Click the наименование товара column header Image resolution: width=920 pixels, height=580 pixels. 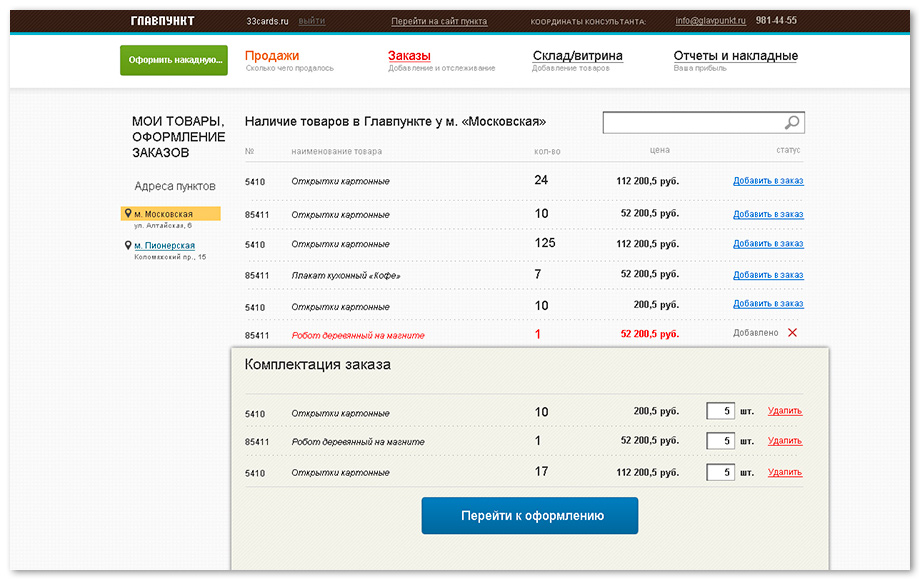tap(337, 151)
